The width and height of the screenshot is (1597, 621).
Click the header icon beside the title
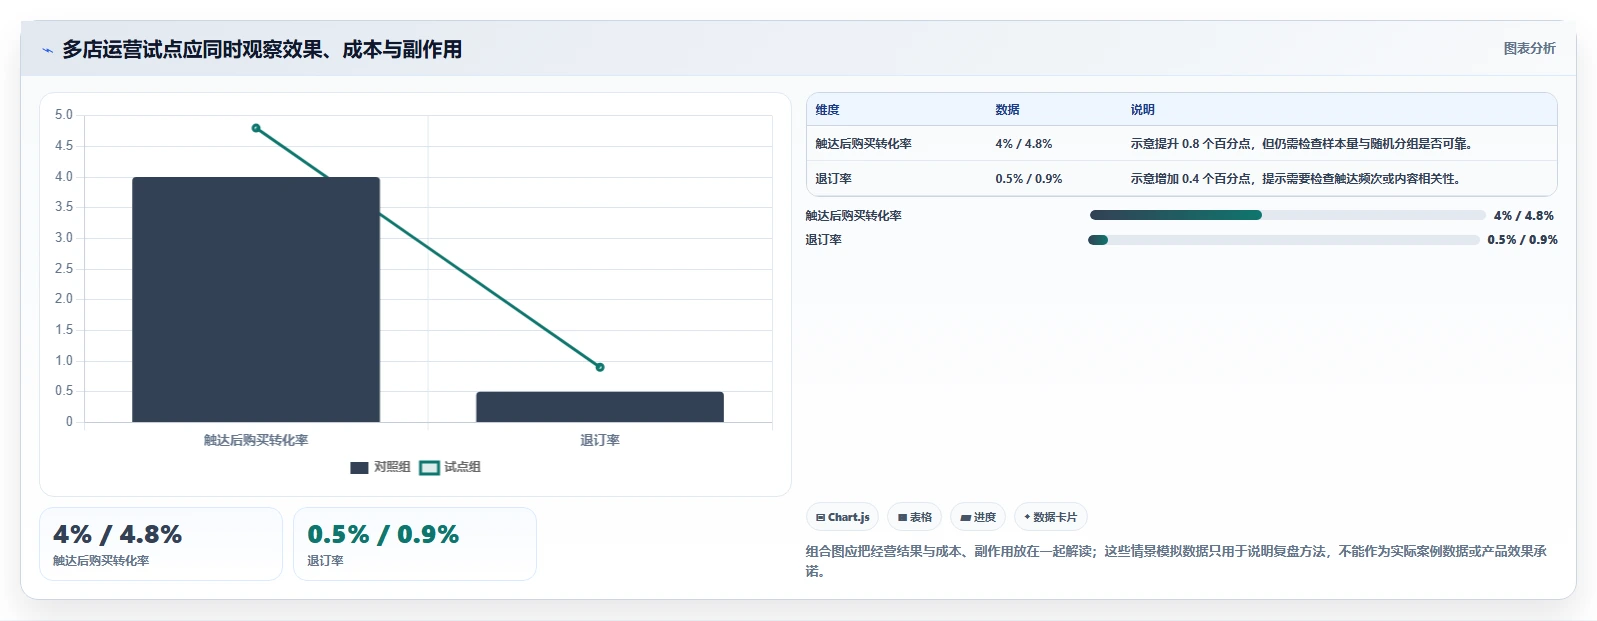tap(47, 50)
